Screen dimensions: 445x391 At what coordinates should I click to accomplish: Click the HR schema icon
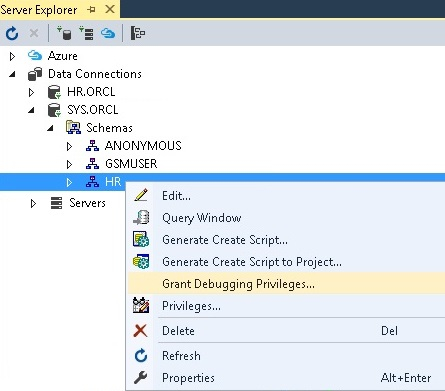tap(92, 182)
